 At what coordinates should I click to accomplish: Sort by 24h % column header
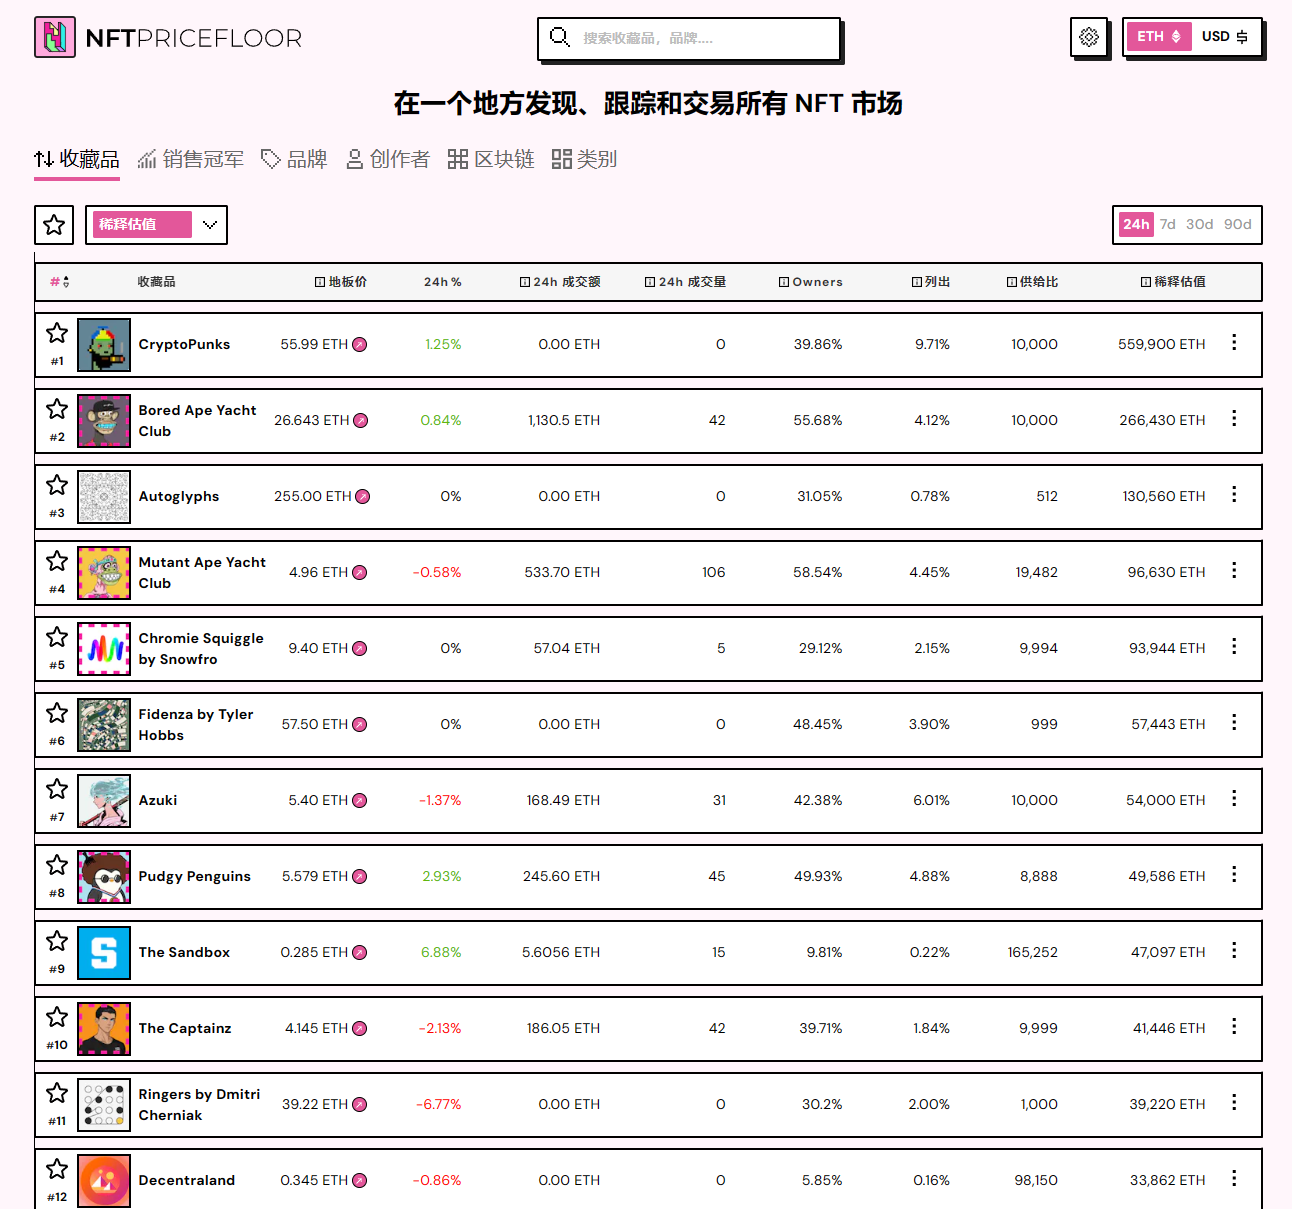pos(442,282)
